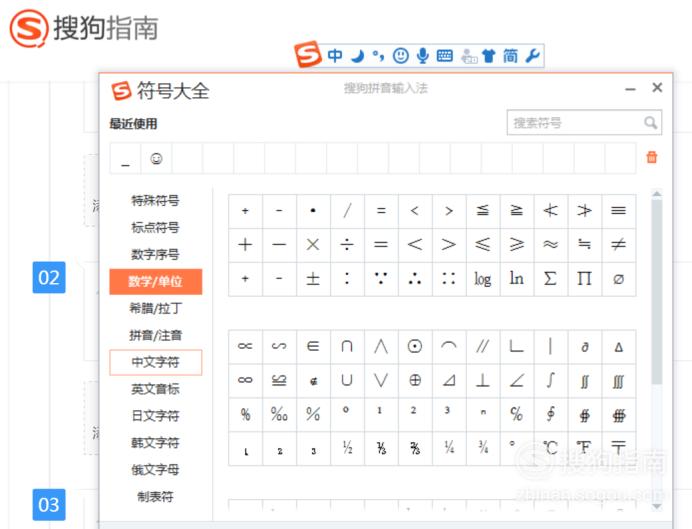Insert the integral ∫ symbol
This screenshot has width=692, height=529.
click(550, 380)
